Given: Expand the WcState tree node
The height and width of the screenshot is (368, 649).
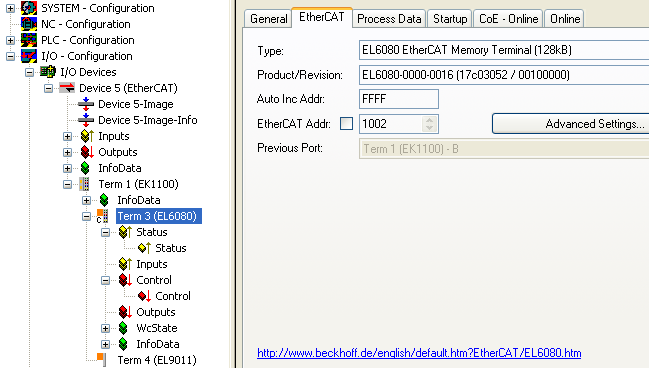Looking at the screenshot, I should (x=106, y=328).
